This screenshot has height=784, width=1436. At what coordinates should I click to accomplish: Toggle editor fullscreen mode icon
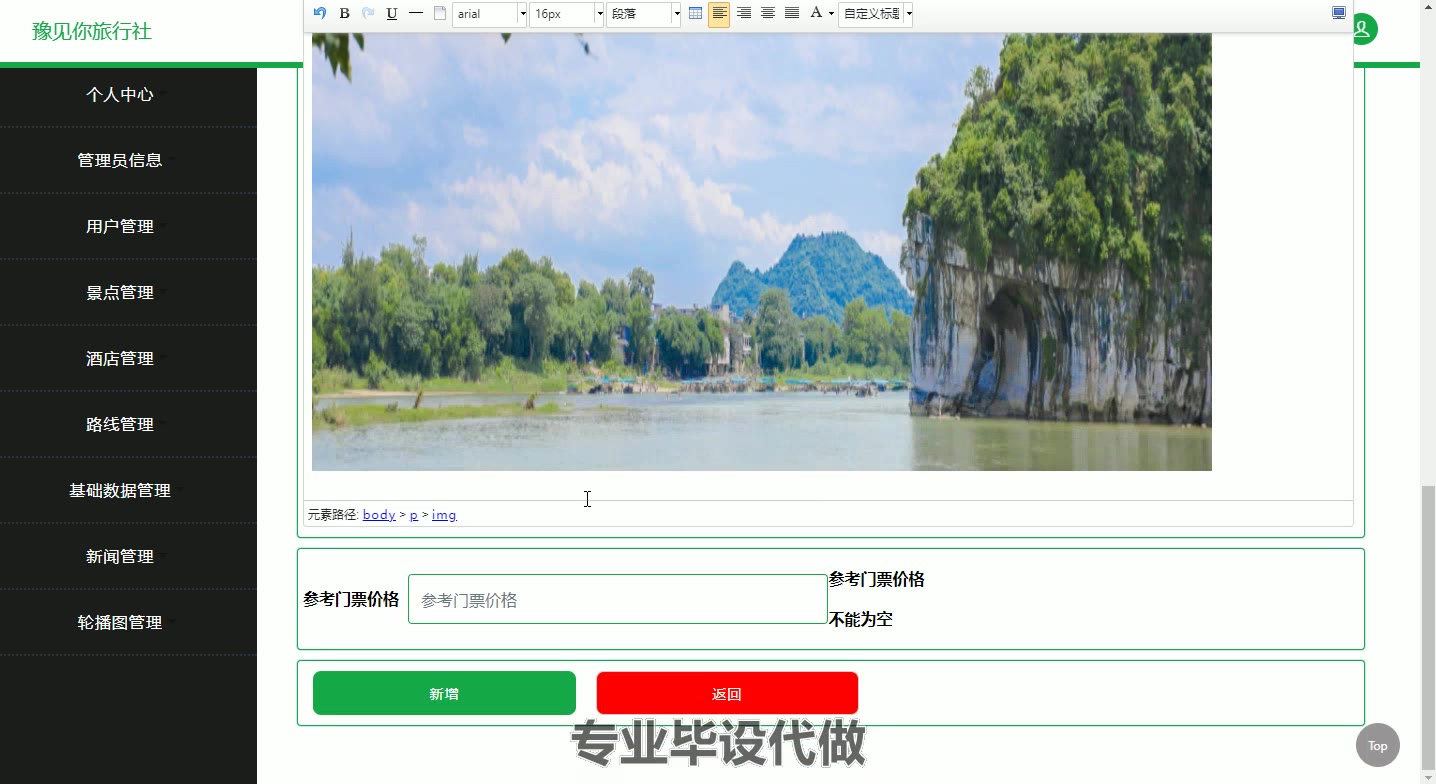(x=1339, y=13)
